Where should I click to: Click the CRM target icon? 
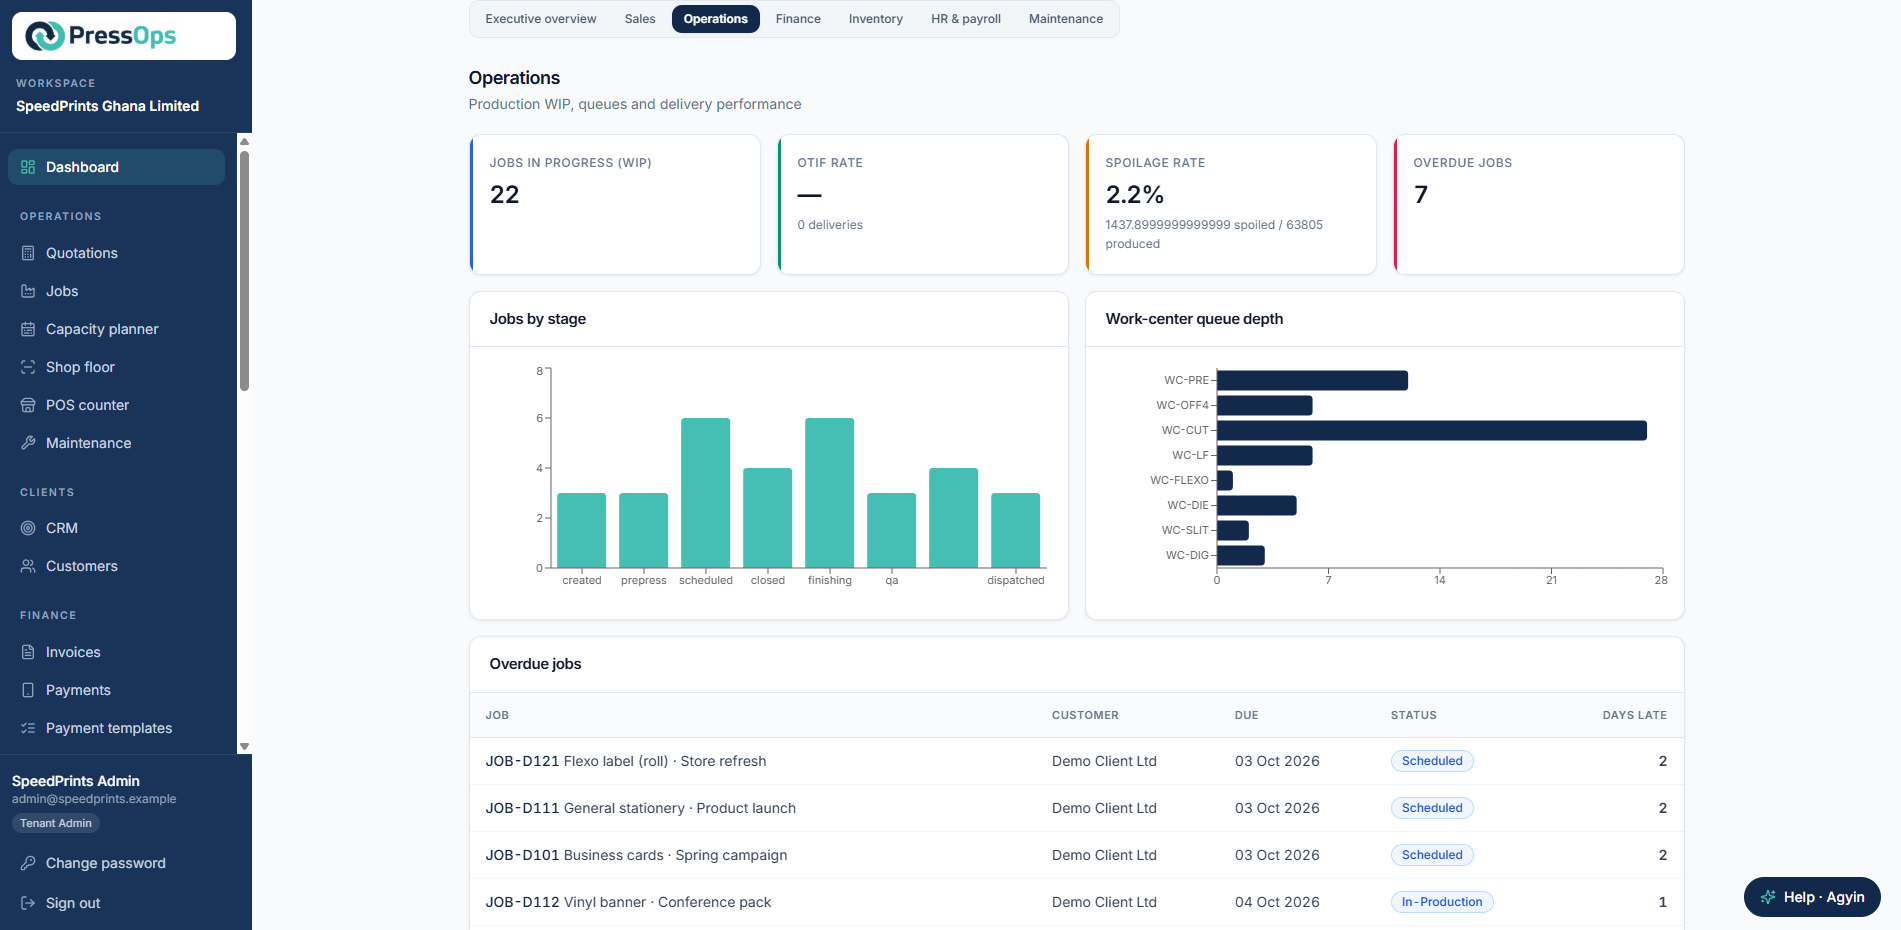(28, 528)
